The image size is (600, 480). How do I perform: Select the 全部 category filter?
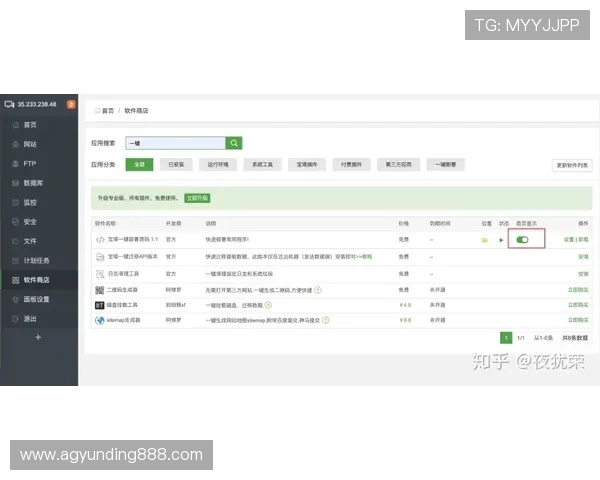[x=139, y=165]
